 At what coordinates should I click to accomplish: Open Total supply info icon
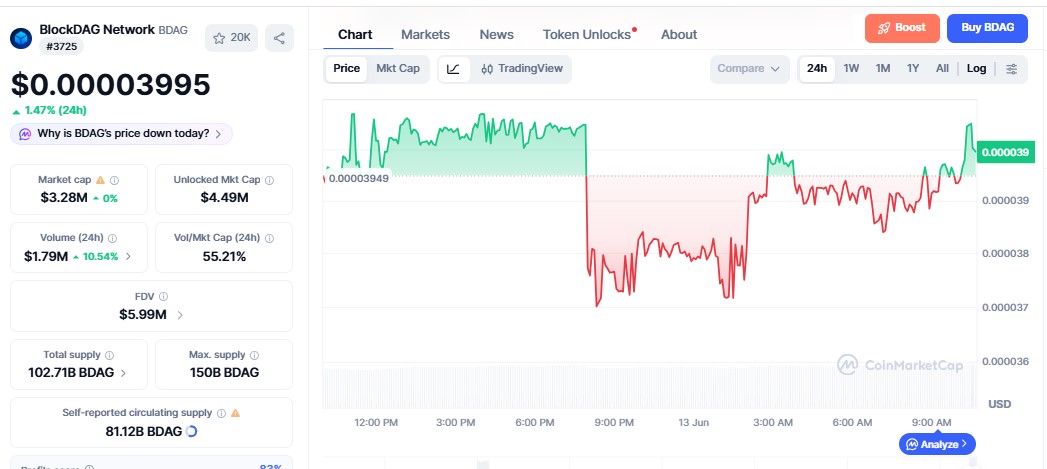tap(110, 355)
